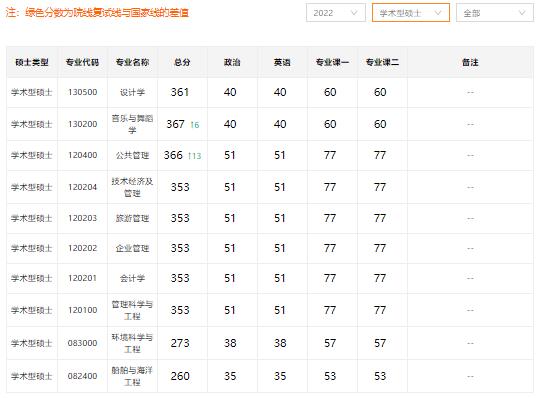
Task: Select major code 130200
Action: point(82,124)
